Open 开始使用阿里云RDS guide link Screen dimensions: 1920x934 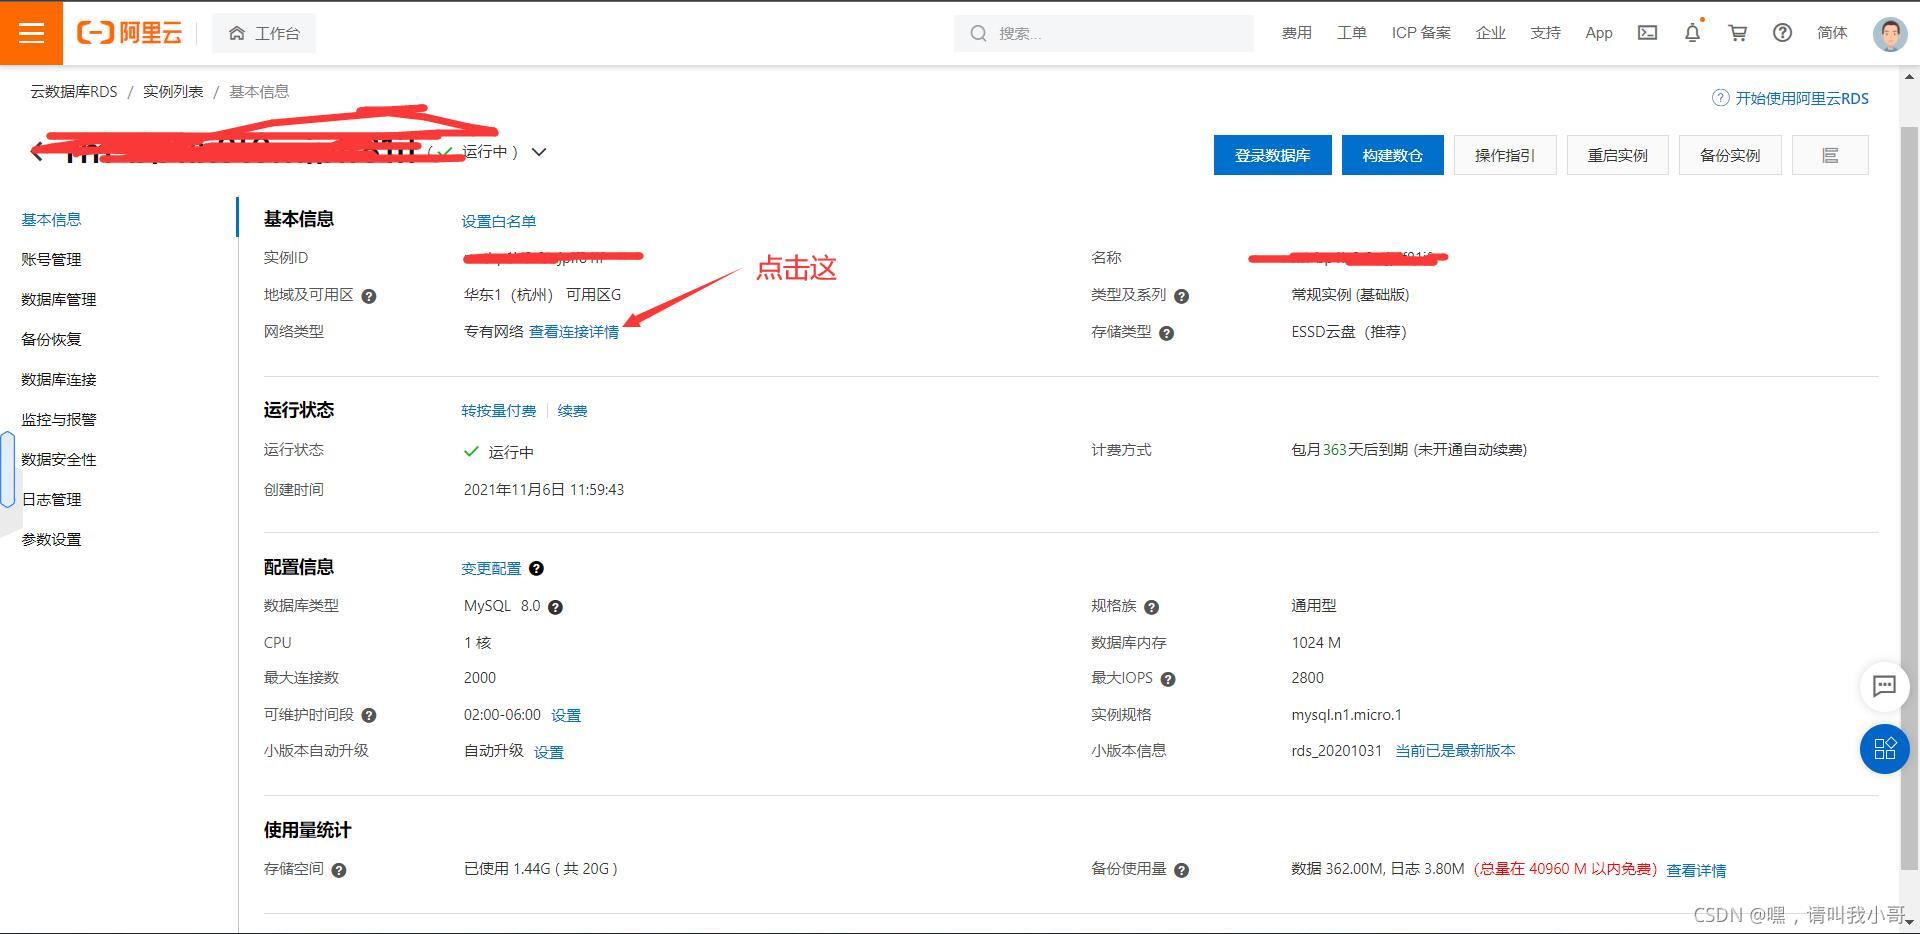coord(1790,98)
